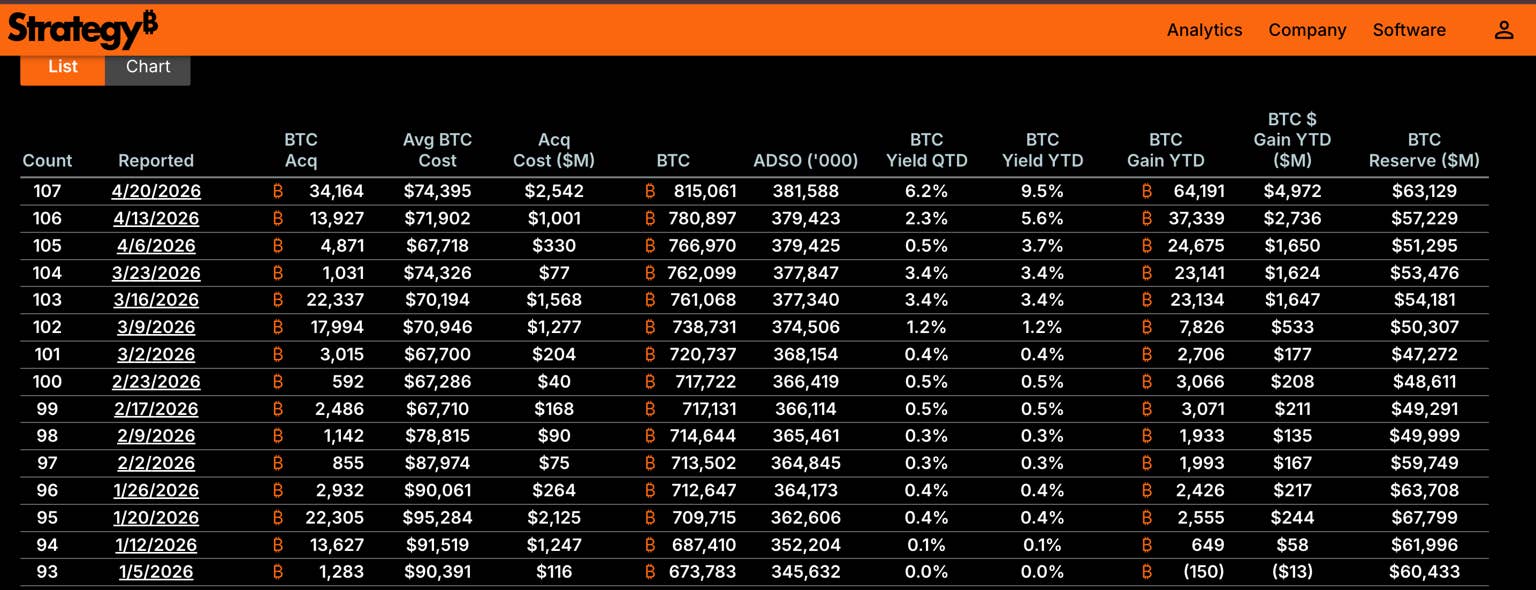The height and width of the screenshot is (590, 1536).
Task: Switch to the Chart view tab
Action: (x=148, y=67)
